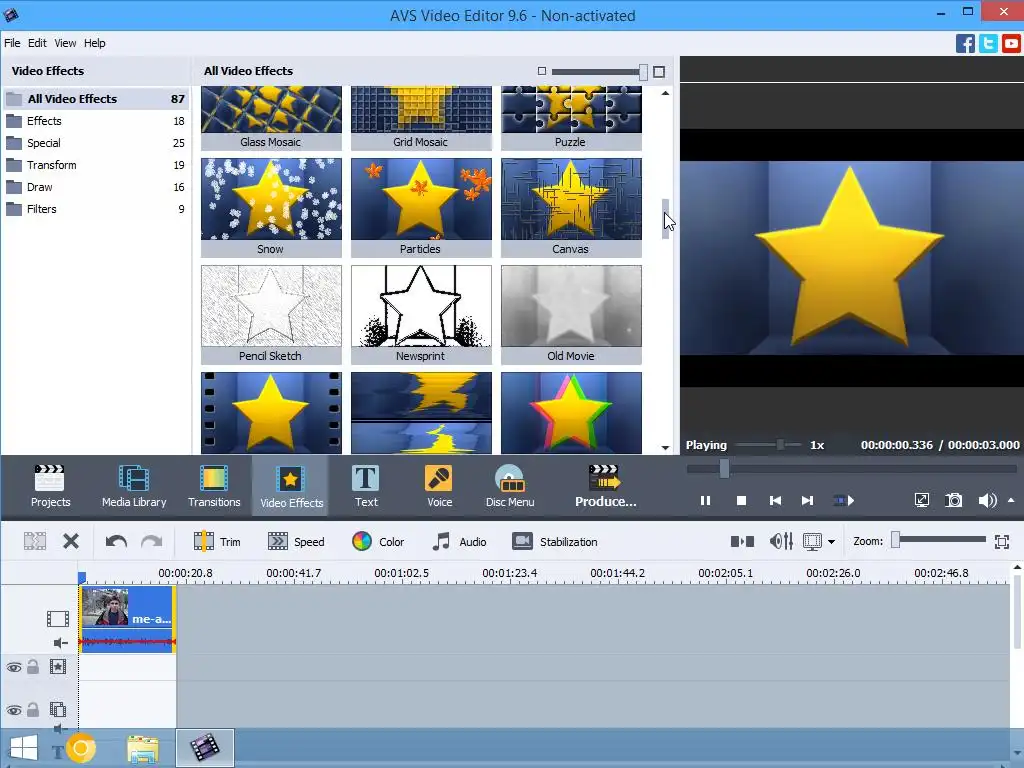The width and height of the screenshot is (1024, 768).
Task: Click the zoom-to-fit timeline icon
Action: (1002, 541)
